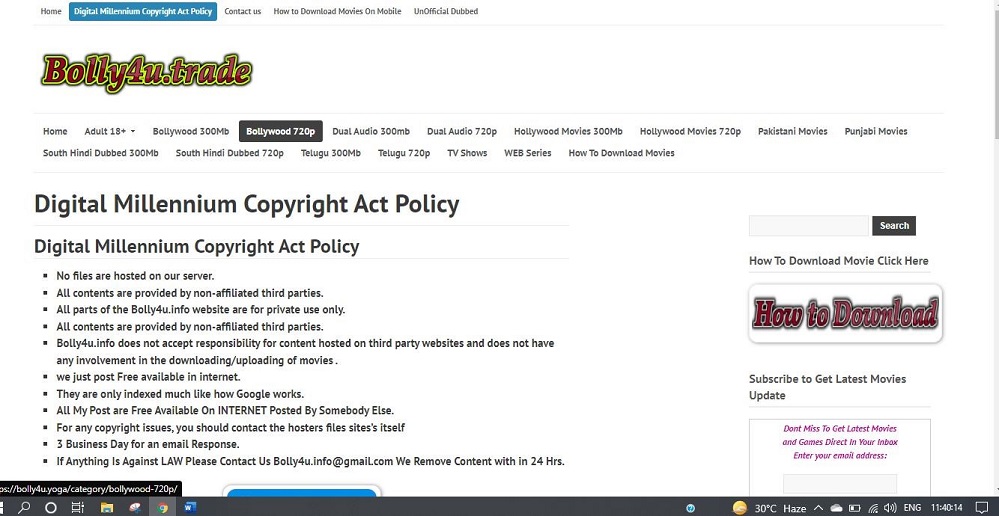
Task: Show hidden system tray icons chevron
Action: tap(819, 508)
